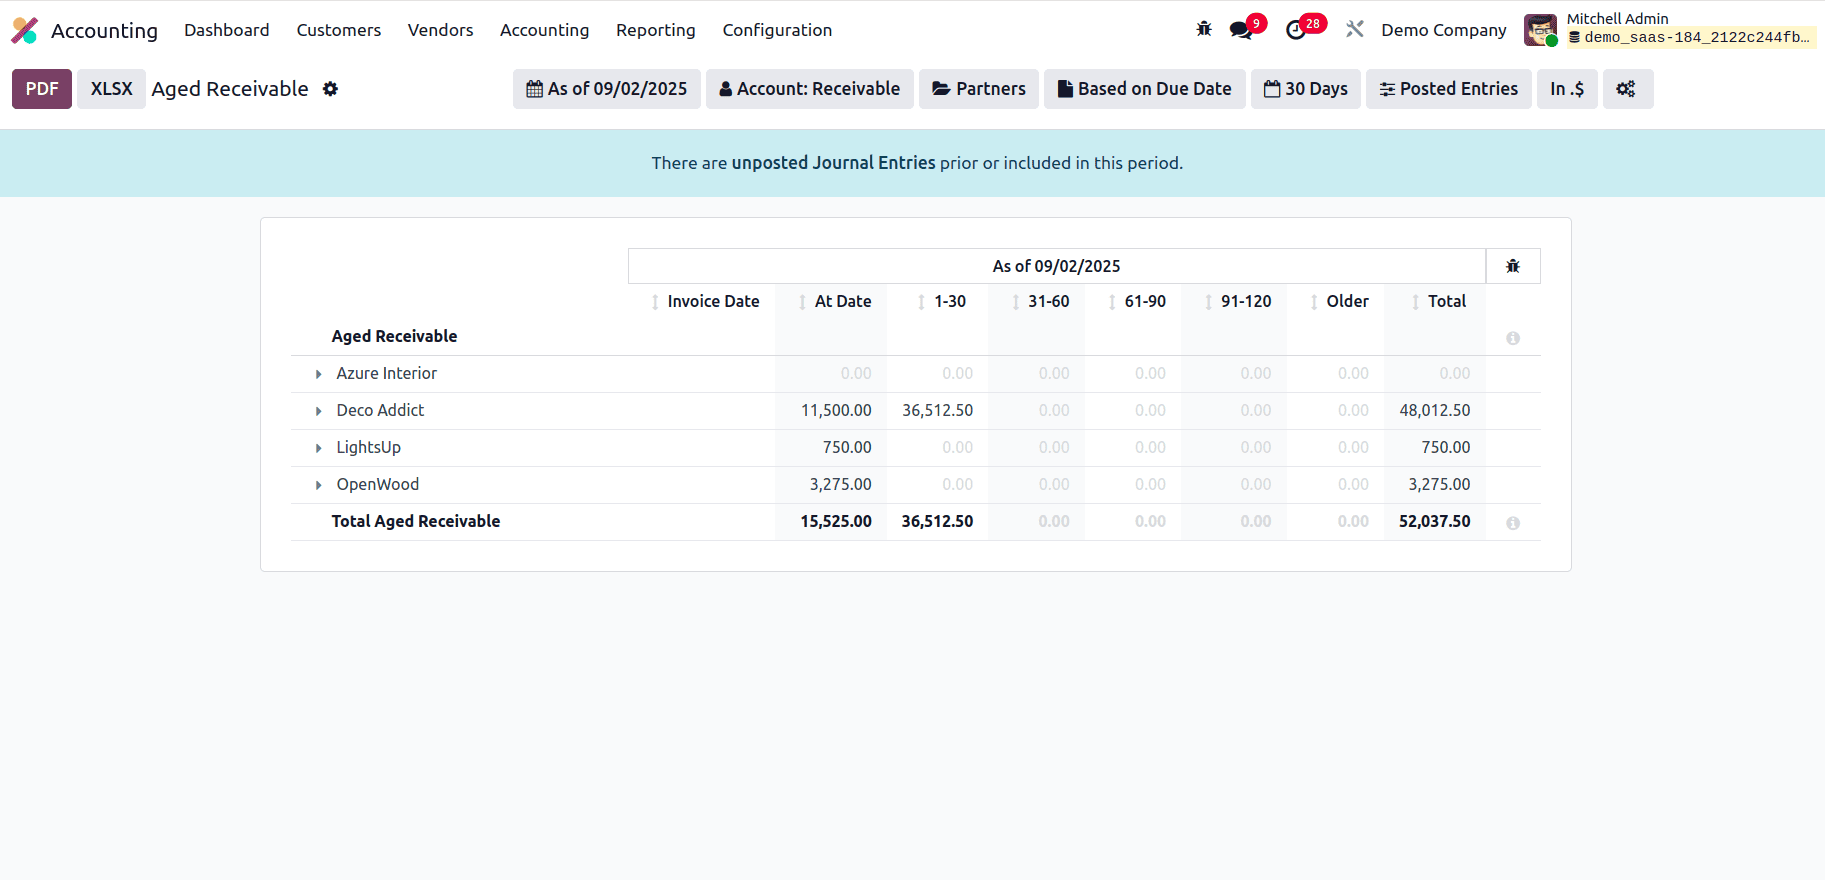
Task: Click the bug icon in report header
Action: tap(1513, 266)
